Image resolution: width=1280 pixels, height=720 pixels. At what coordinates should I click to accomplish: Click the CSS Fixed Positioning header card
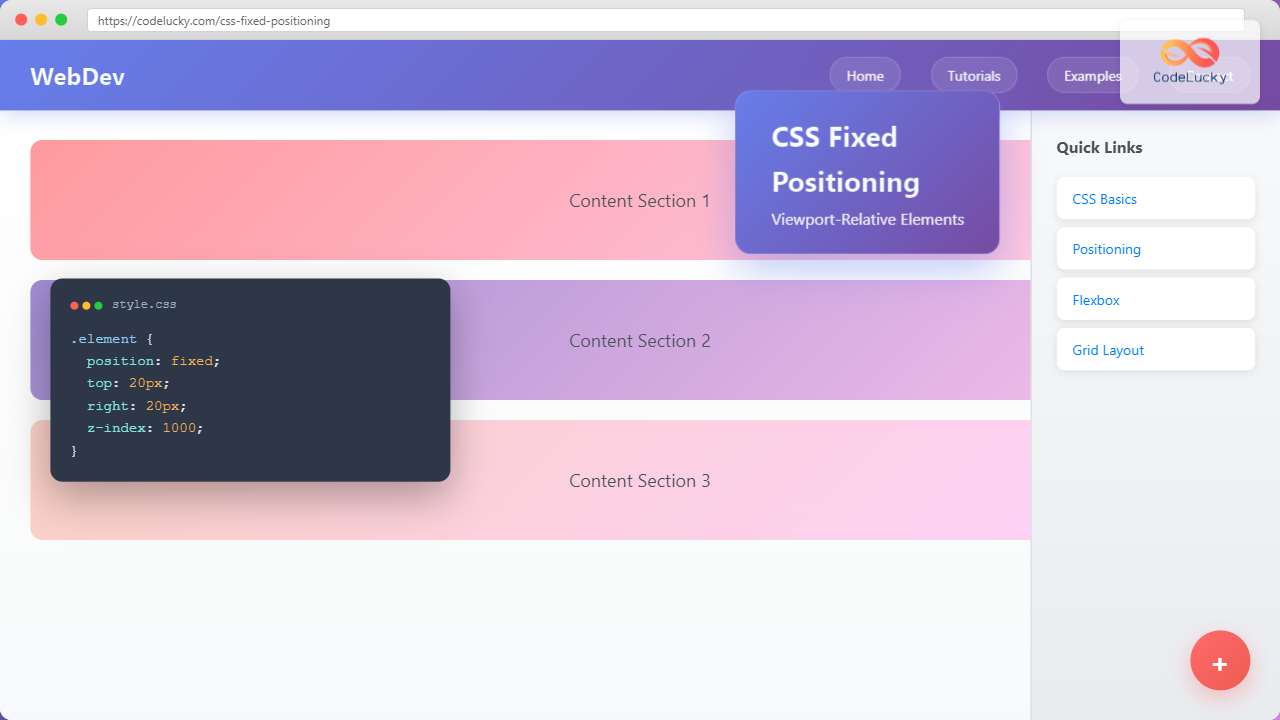[866, 170]
